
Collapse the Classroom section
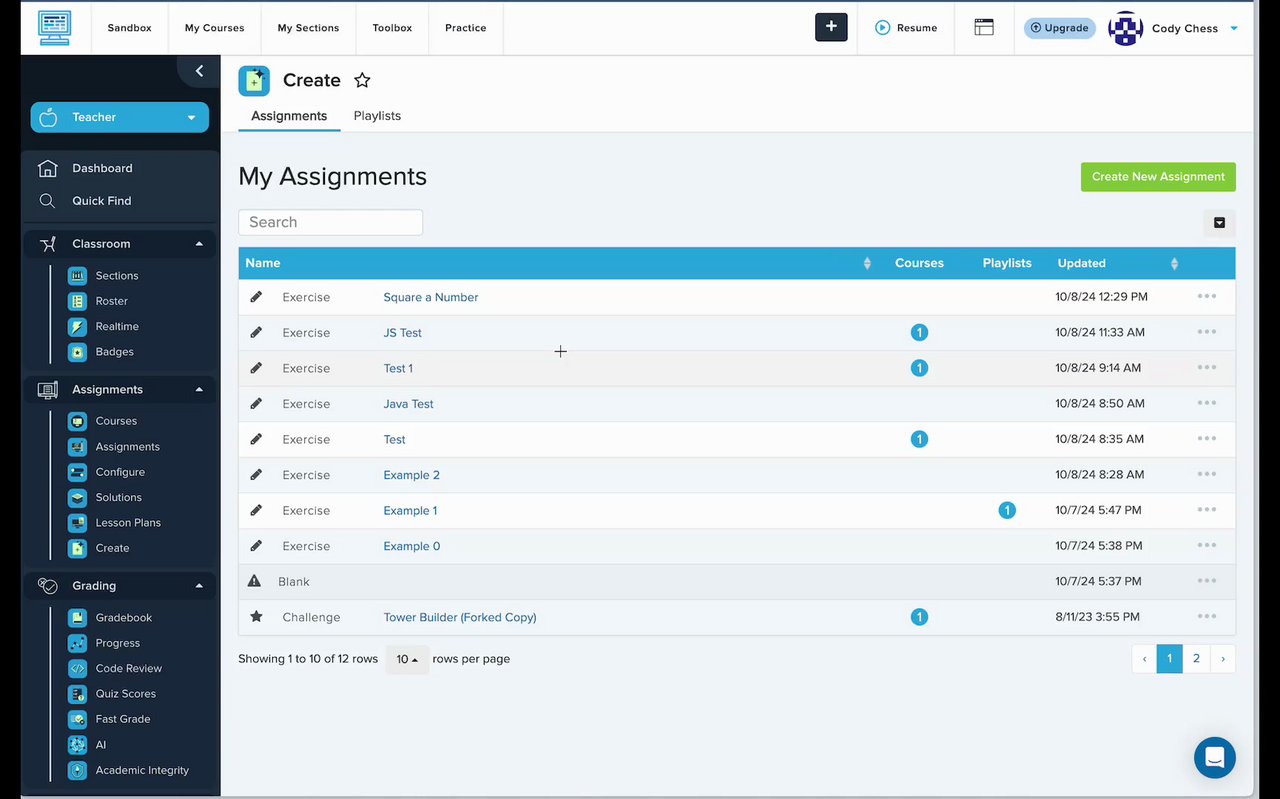point(199,244)
